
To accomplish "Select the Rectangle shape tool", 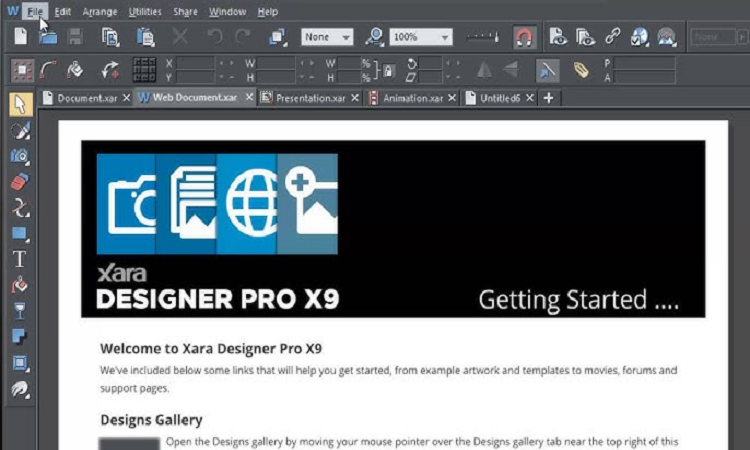I will (19, 233).
